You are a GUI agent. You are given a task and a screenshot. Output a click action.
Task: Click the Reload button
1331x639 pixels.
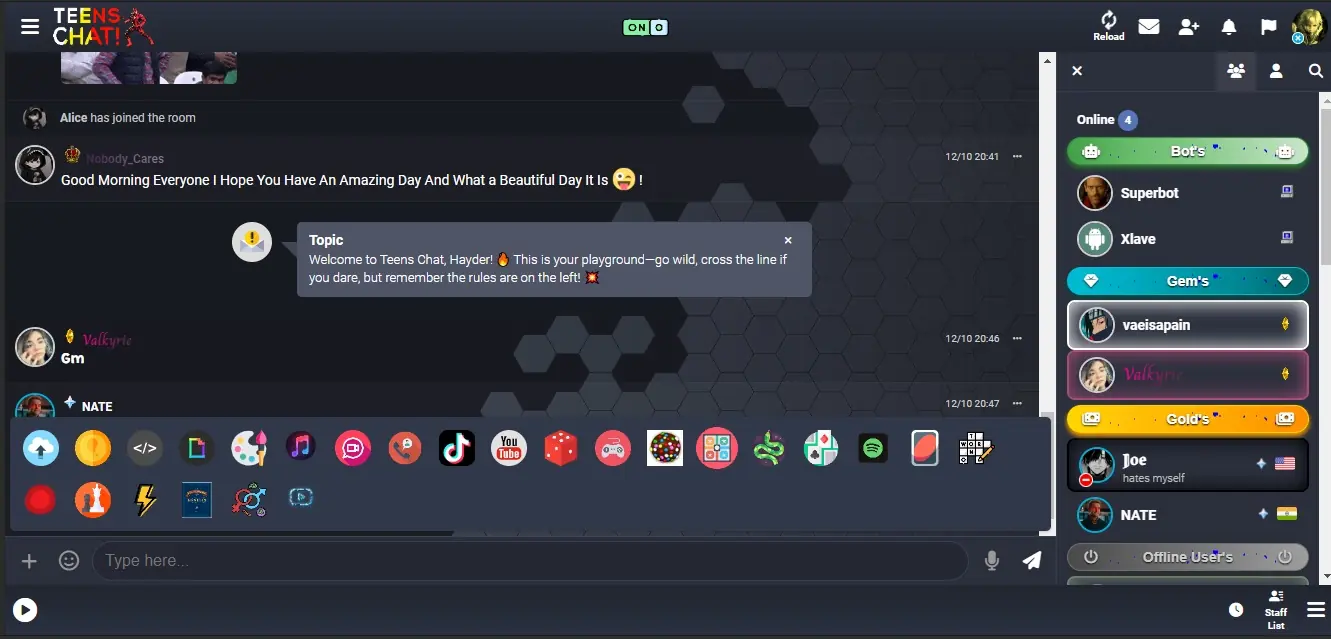pyautogui.click(x=1108, y=26)
